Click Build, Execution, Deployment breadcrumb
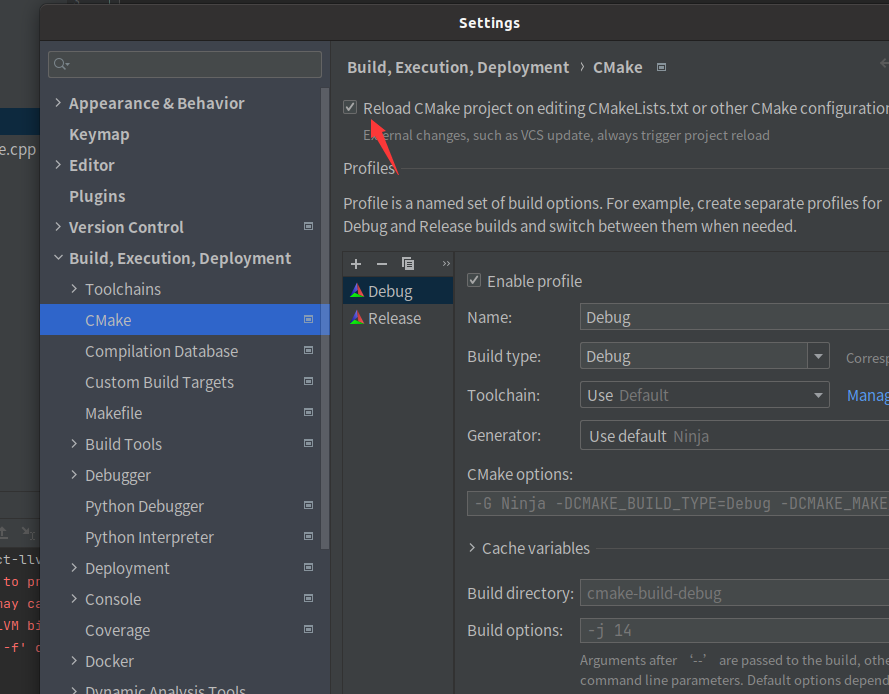 pyautogui.click(x=458, y=67)
